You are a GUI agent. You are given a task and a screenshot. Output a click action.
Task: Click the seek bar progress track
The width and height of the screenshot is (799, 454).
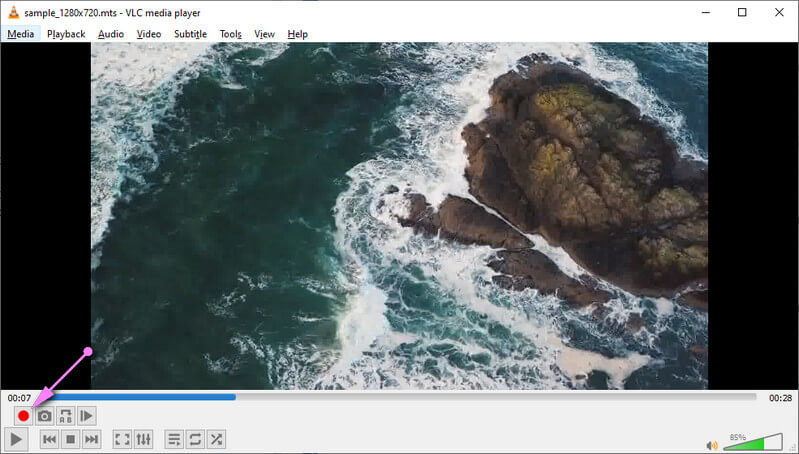click(400, 397)
